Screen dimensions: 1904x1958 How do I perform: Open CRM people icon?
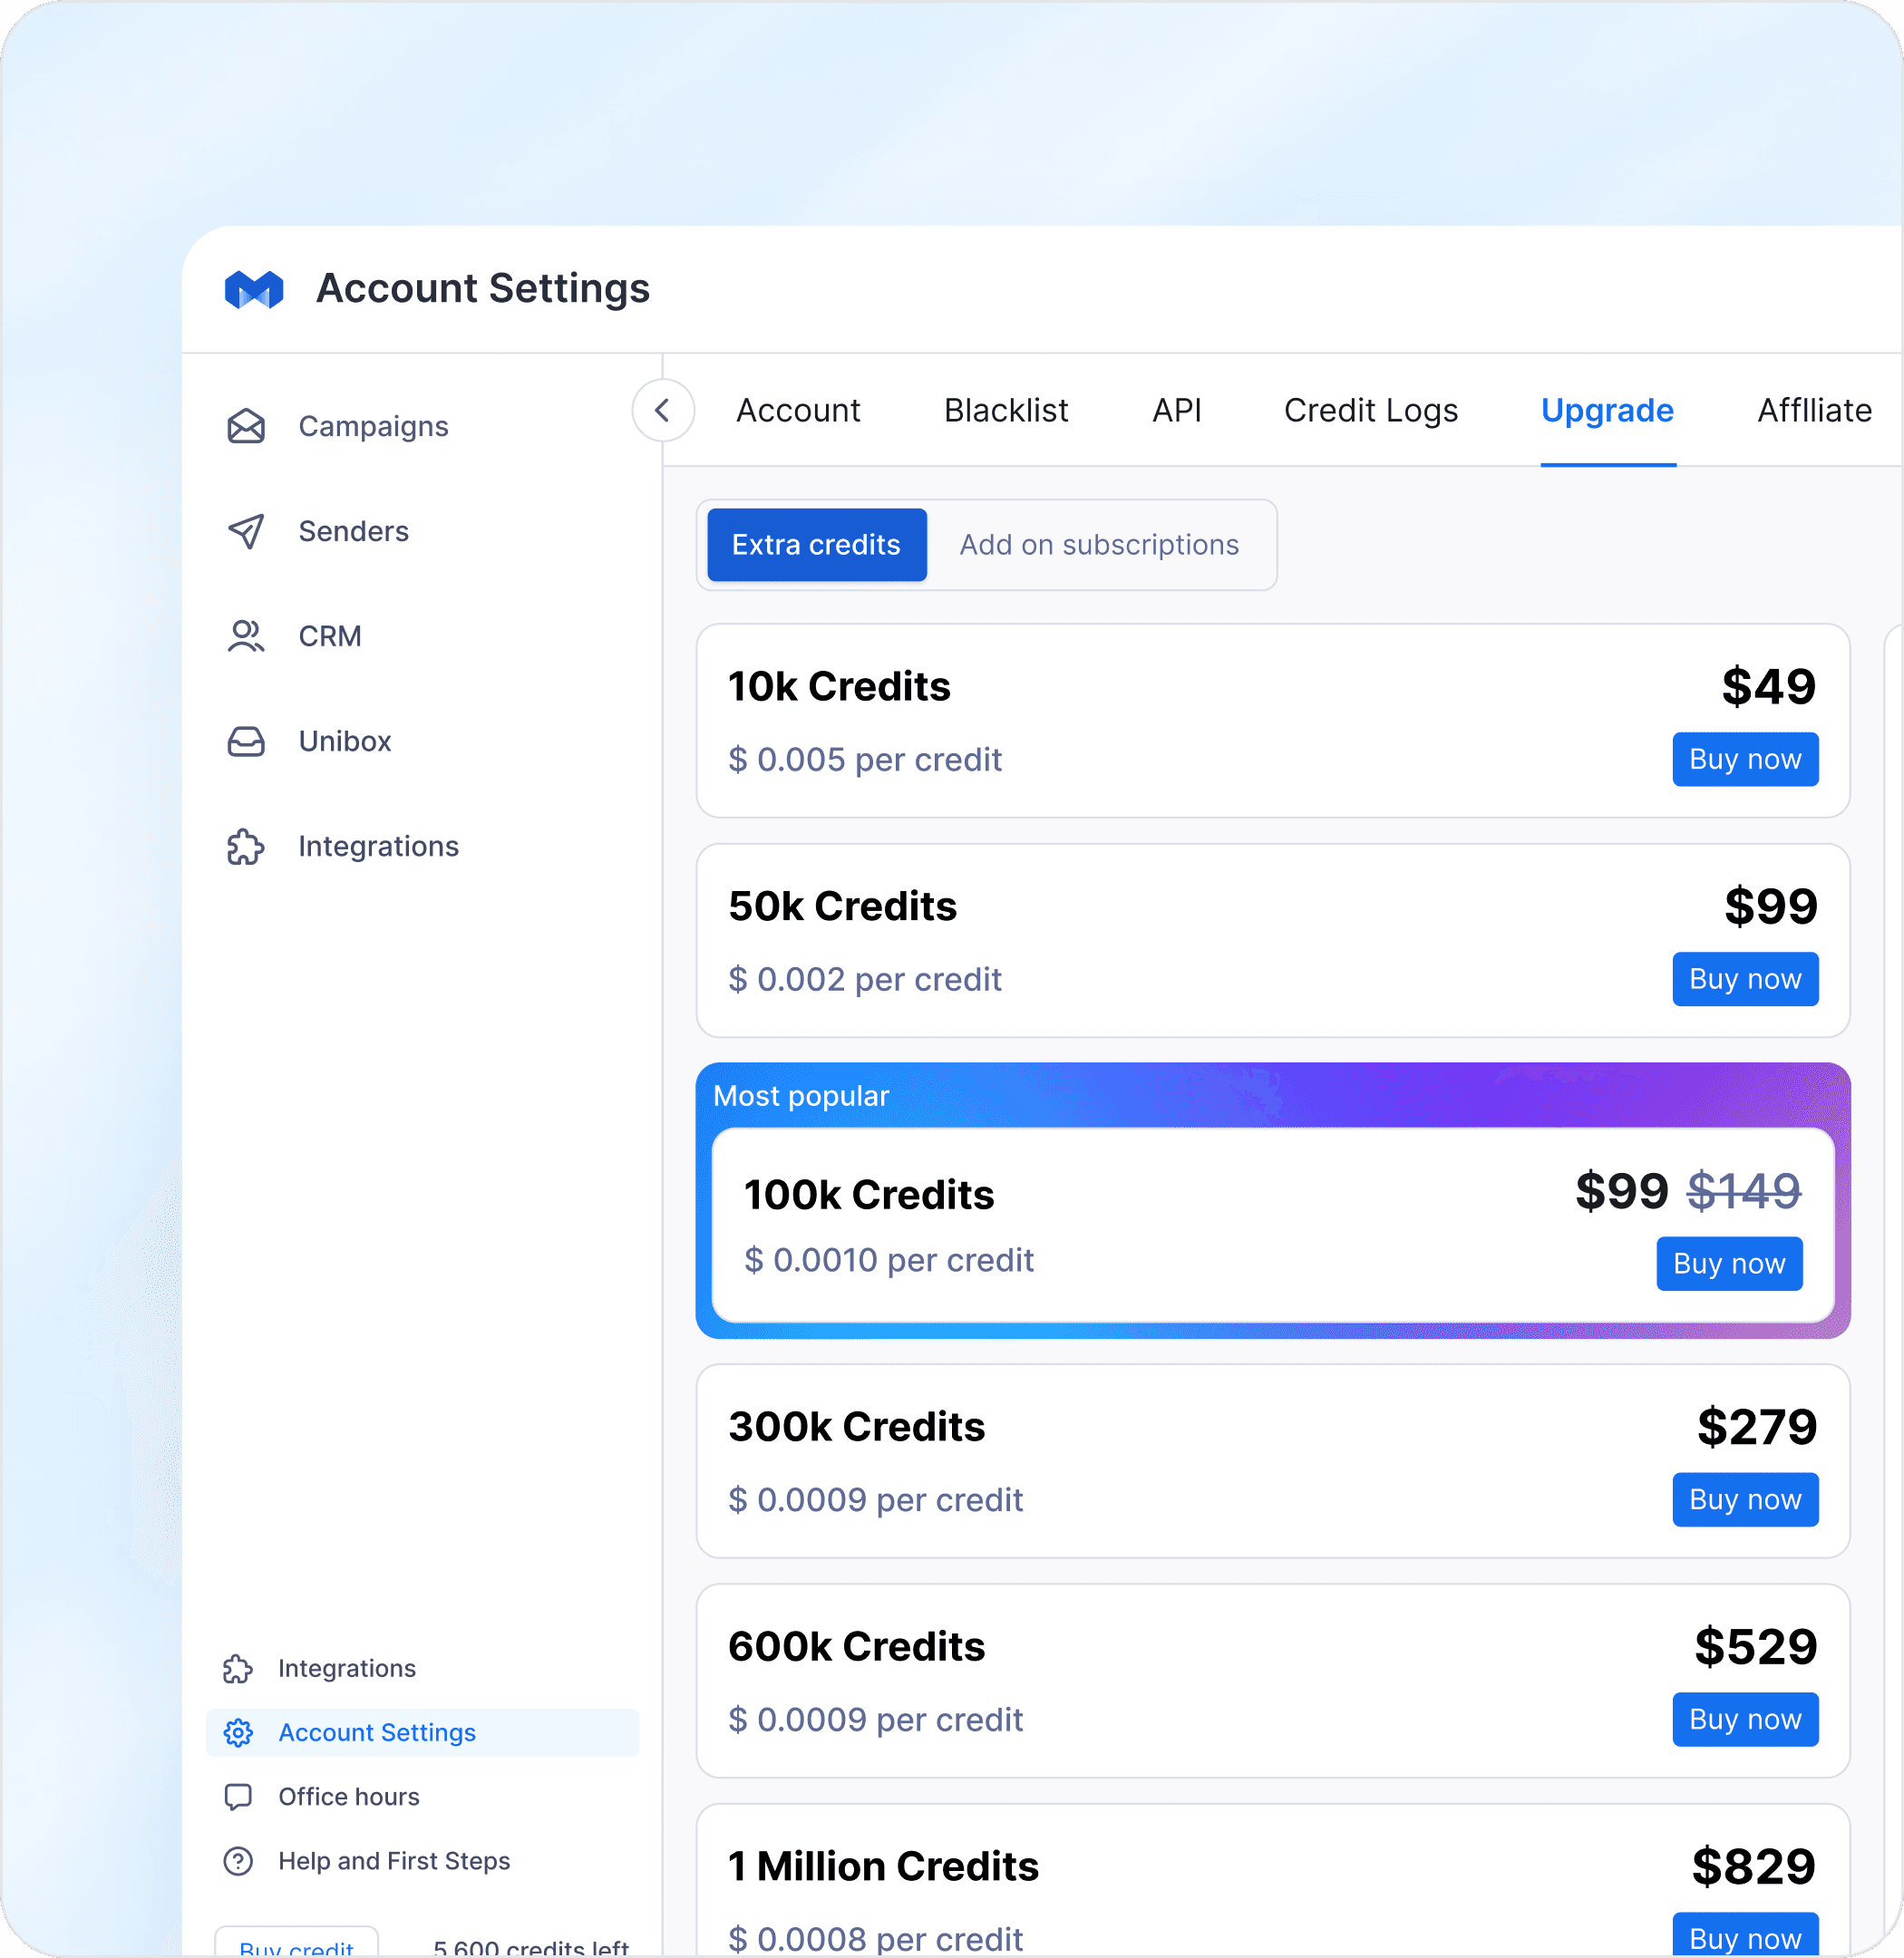tap(246, 636)
